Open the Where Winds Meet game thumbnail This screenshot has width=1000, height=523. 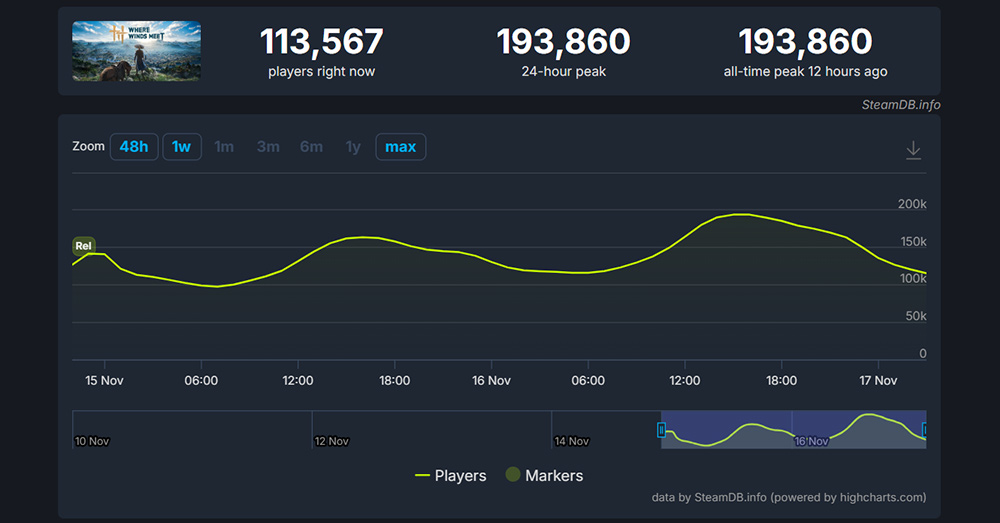tap(136, 52)
